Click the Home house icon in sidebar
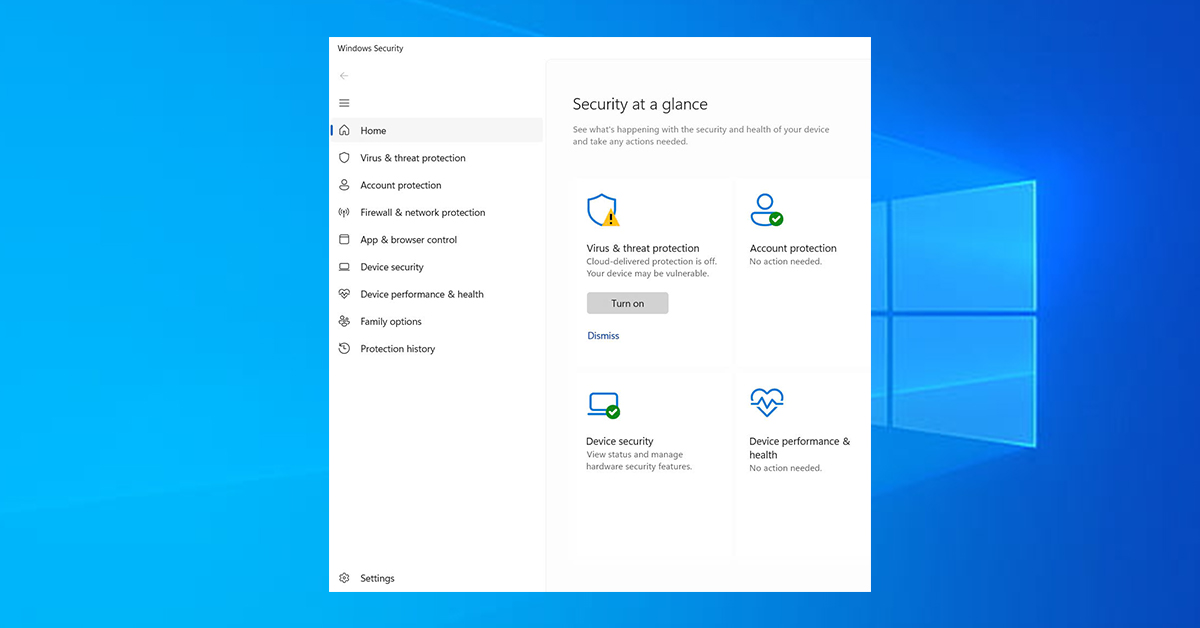 (x=344, y=130)
